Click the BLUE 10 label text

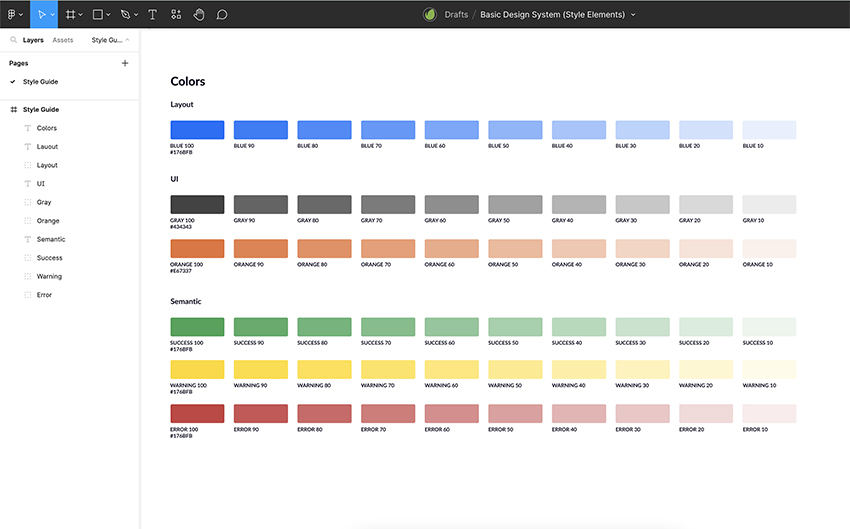pos(753,146)
